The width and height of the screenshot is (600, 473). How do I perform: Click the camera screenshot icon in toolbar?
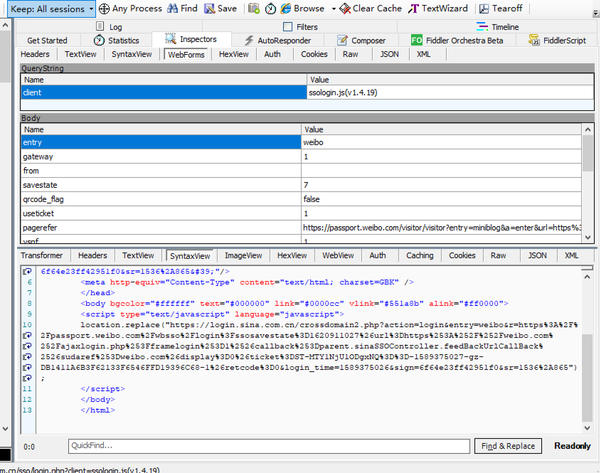253,8
